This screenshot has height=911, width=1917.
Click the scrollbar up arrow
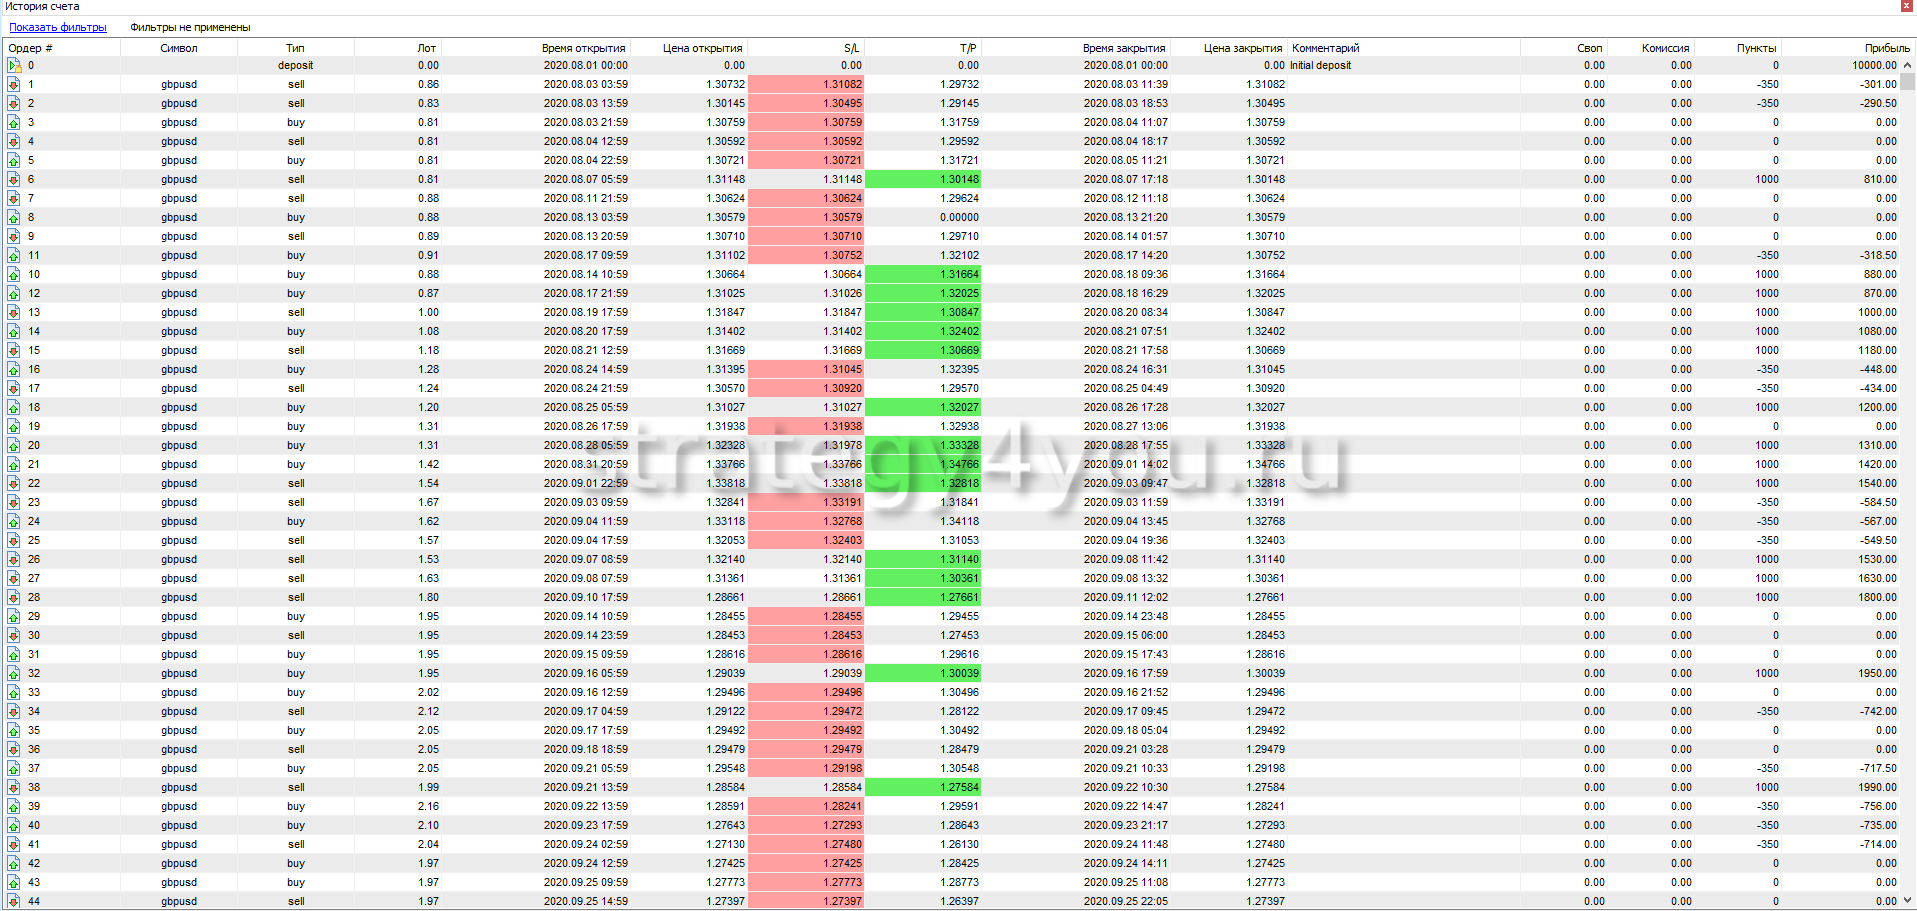click(1907, 65)
